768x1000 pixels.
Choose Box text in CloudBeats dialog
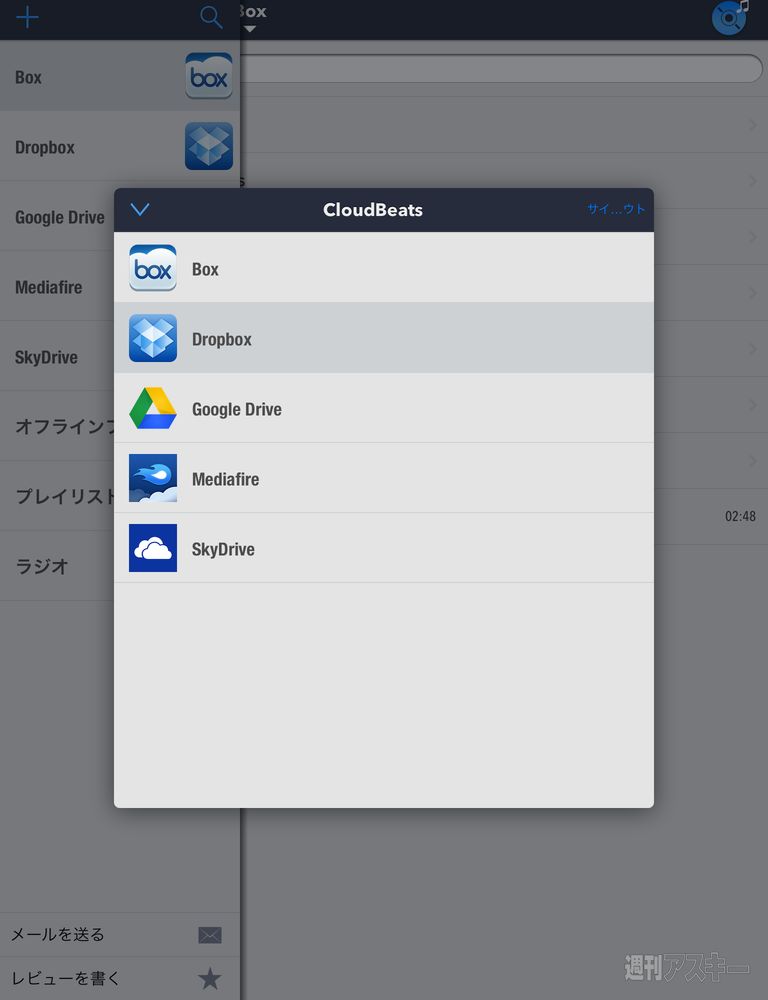[205, 269]
